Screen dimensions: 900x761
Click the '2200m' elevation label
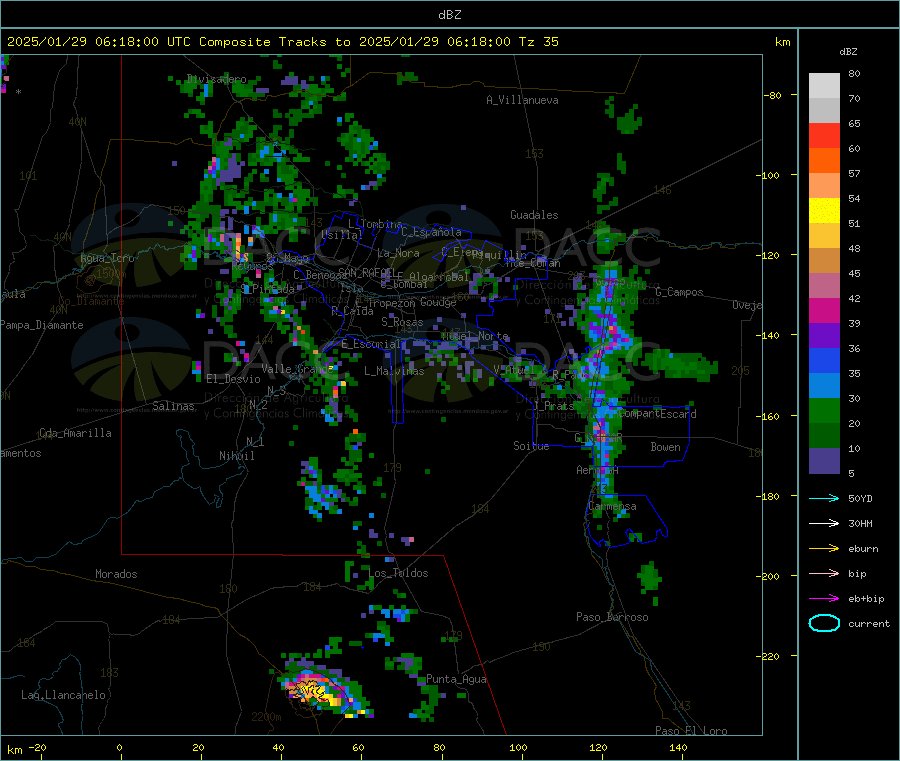tap(266, 717)
